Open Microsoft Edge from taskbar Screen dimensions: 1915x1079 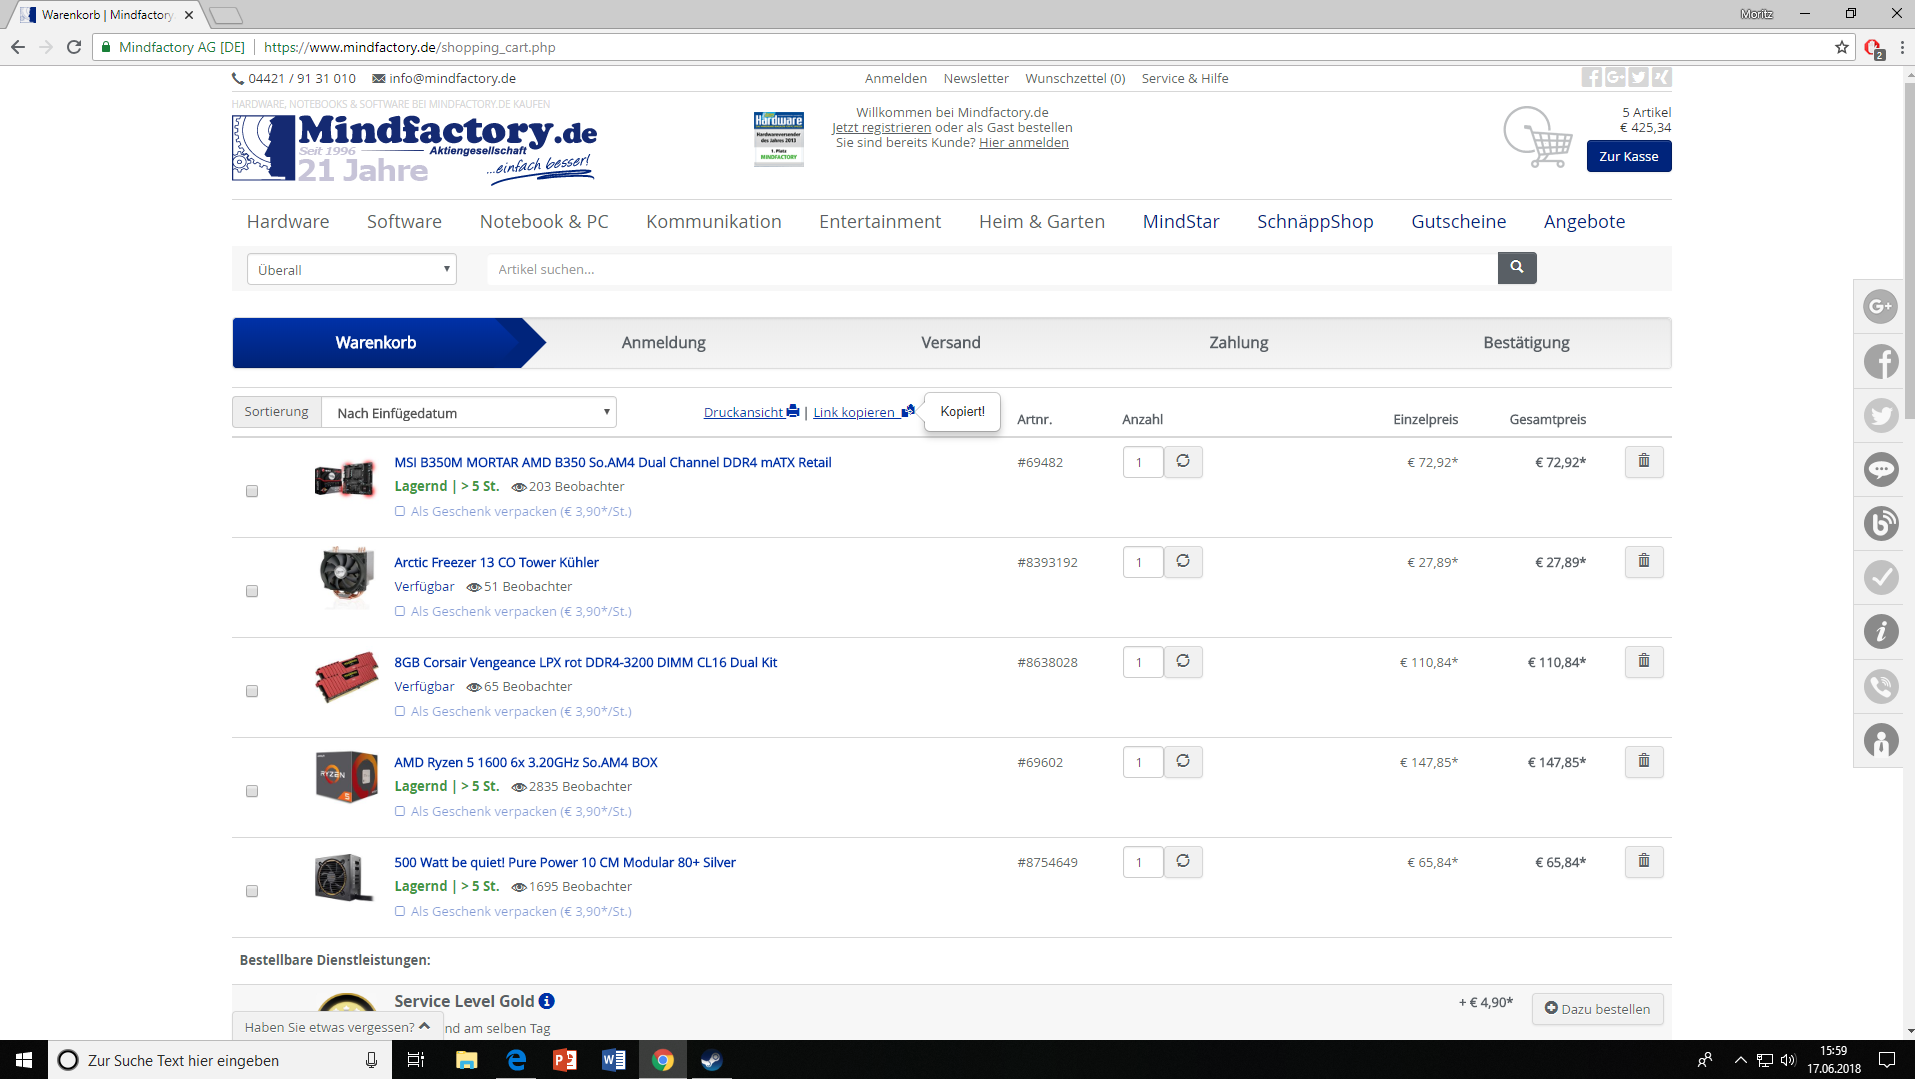516,1060
